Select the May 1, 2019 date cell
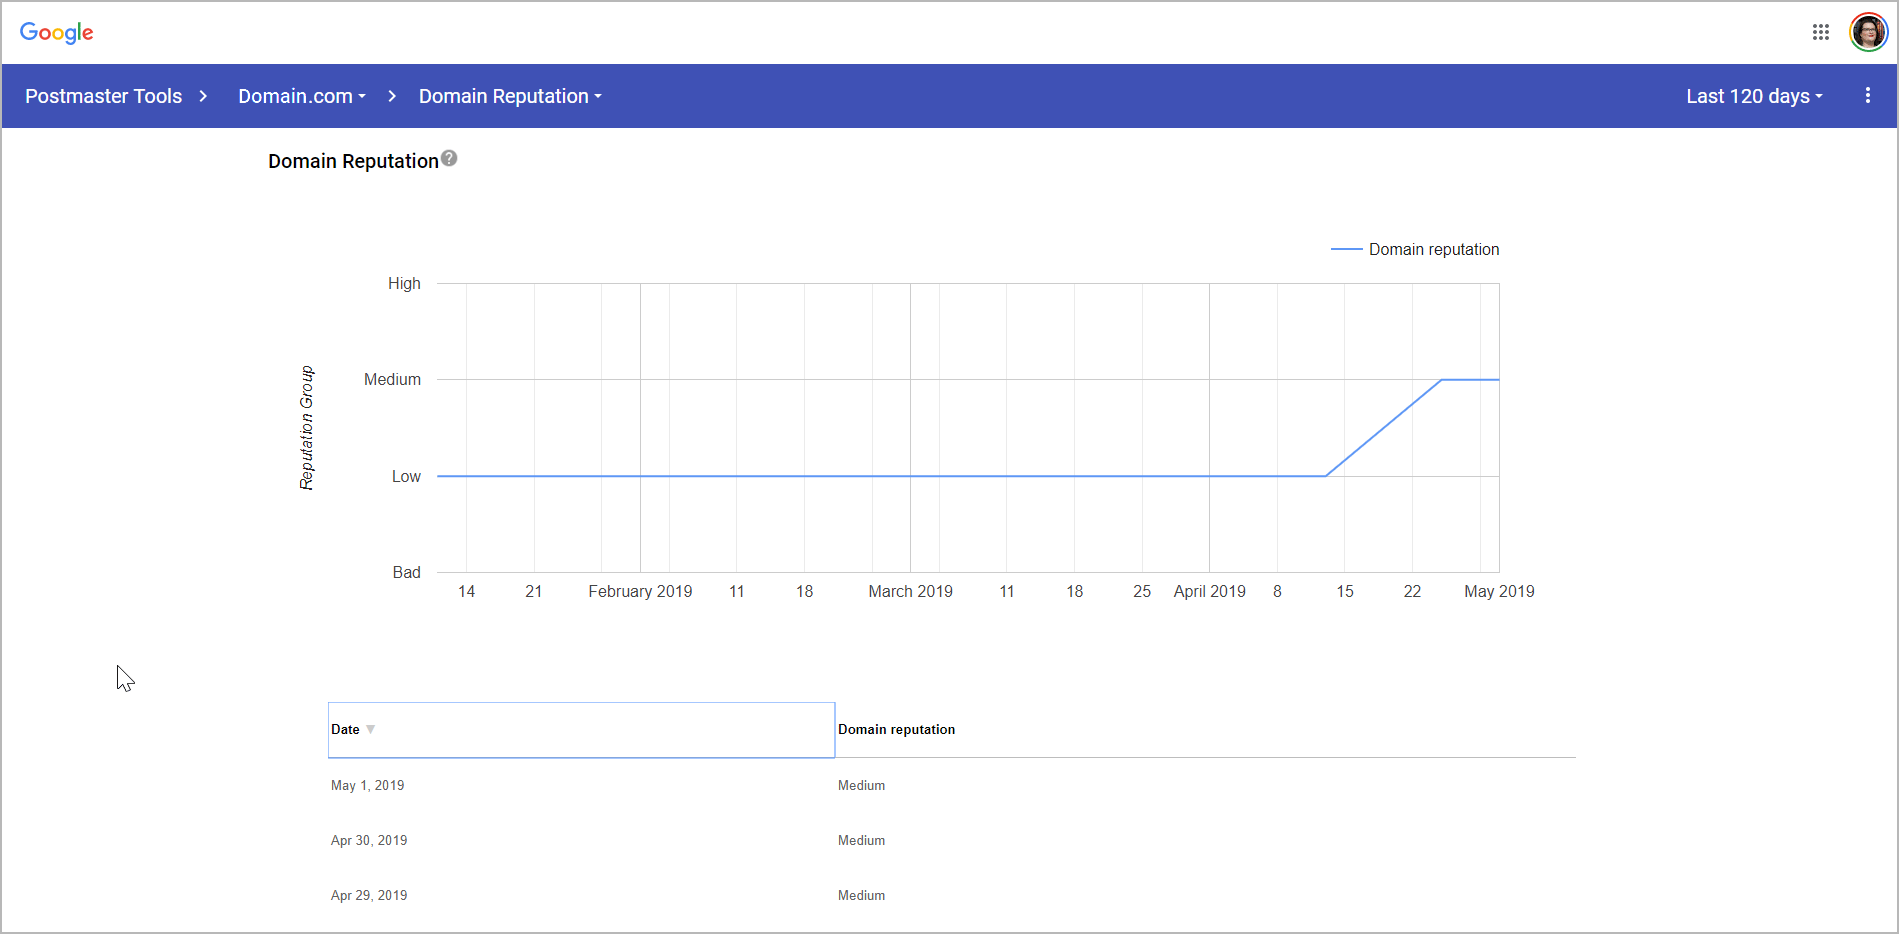The image size is (1899, 934). (x=368, y=785)
